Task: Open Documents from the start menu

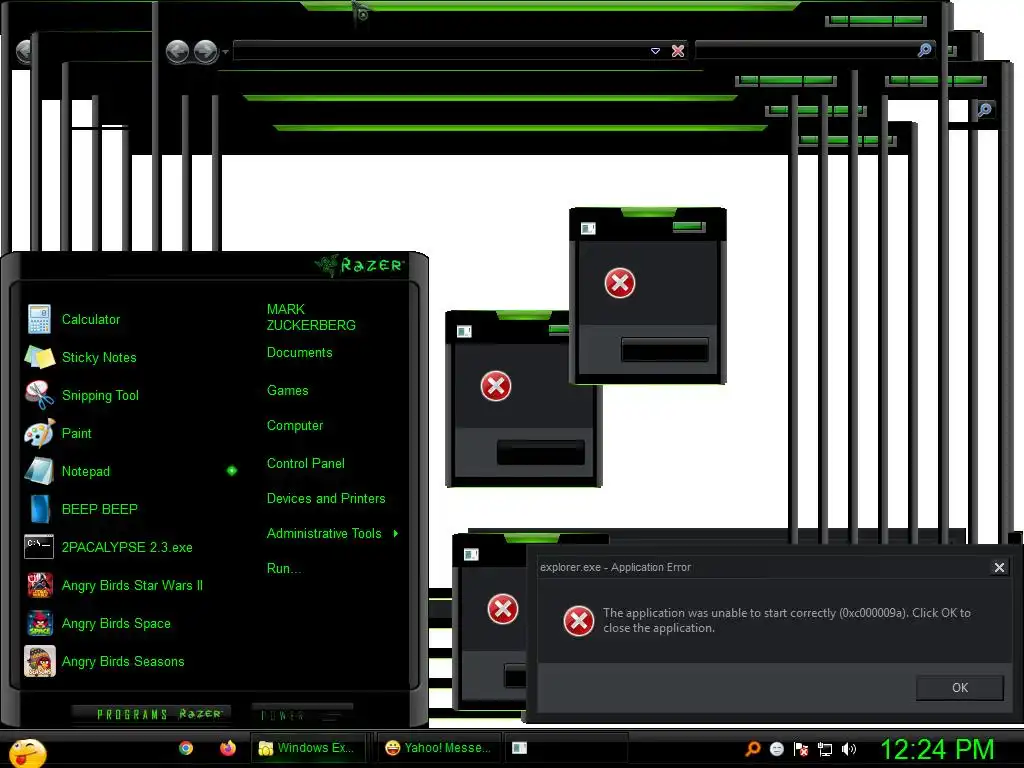Action: click(300, 353)
